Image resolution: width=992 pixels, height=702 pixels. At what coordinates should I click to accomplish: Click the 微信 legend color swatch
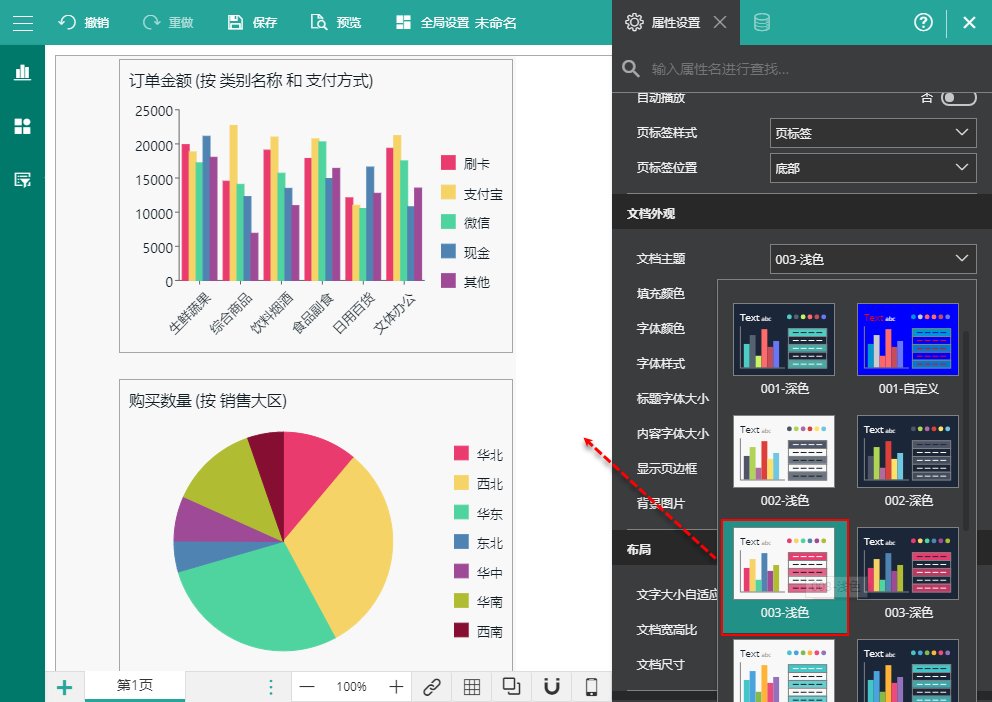pyautogui.click(x=449, y=221)
